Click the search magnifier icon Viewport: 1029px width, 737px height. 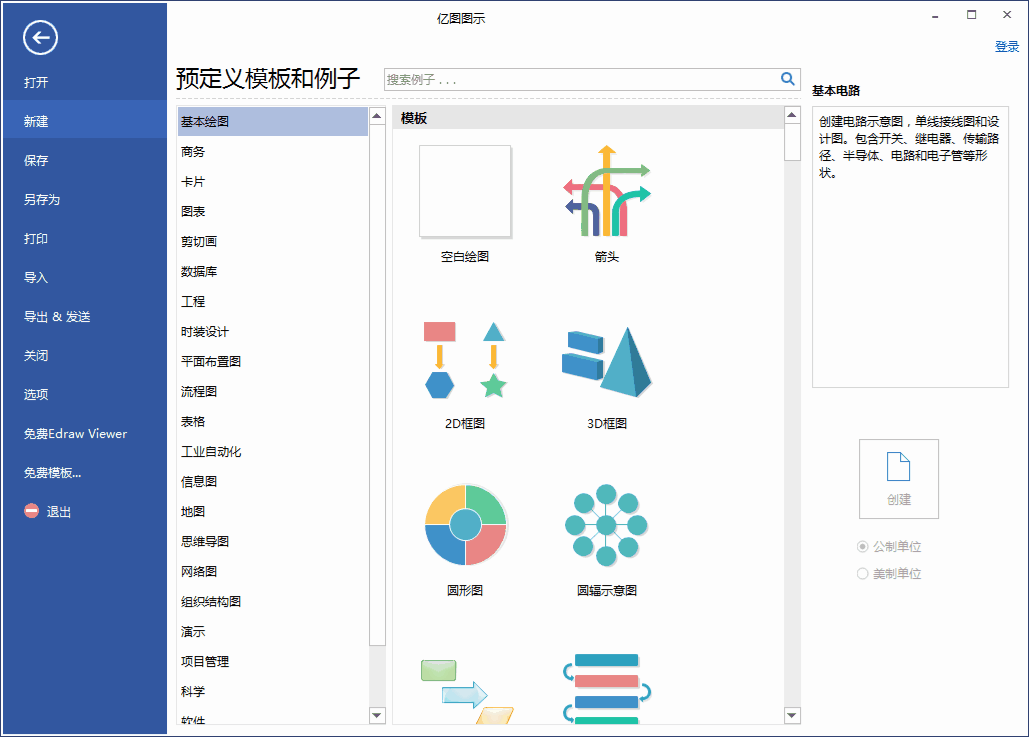(x=788, y=79)
